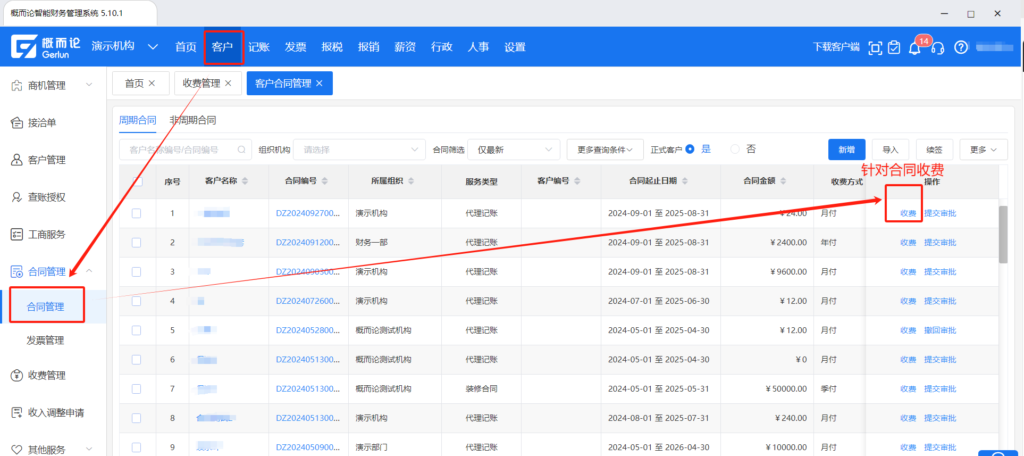The image size is (1024, 456).
Task: Close the 收费管理 tab with its X
Action: point(228,84)
